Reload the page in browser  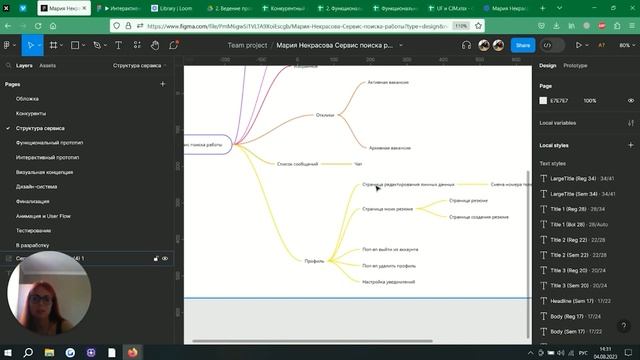pyautogui.click(x=38, y=26)
